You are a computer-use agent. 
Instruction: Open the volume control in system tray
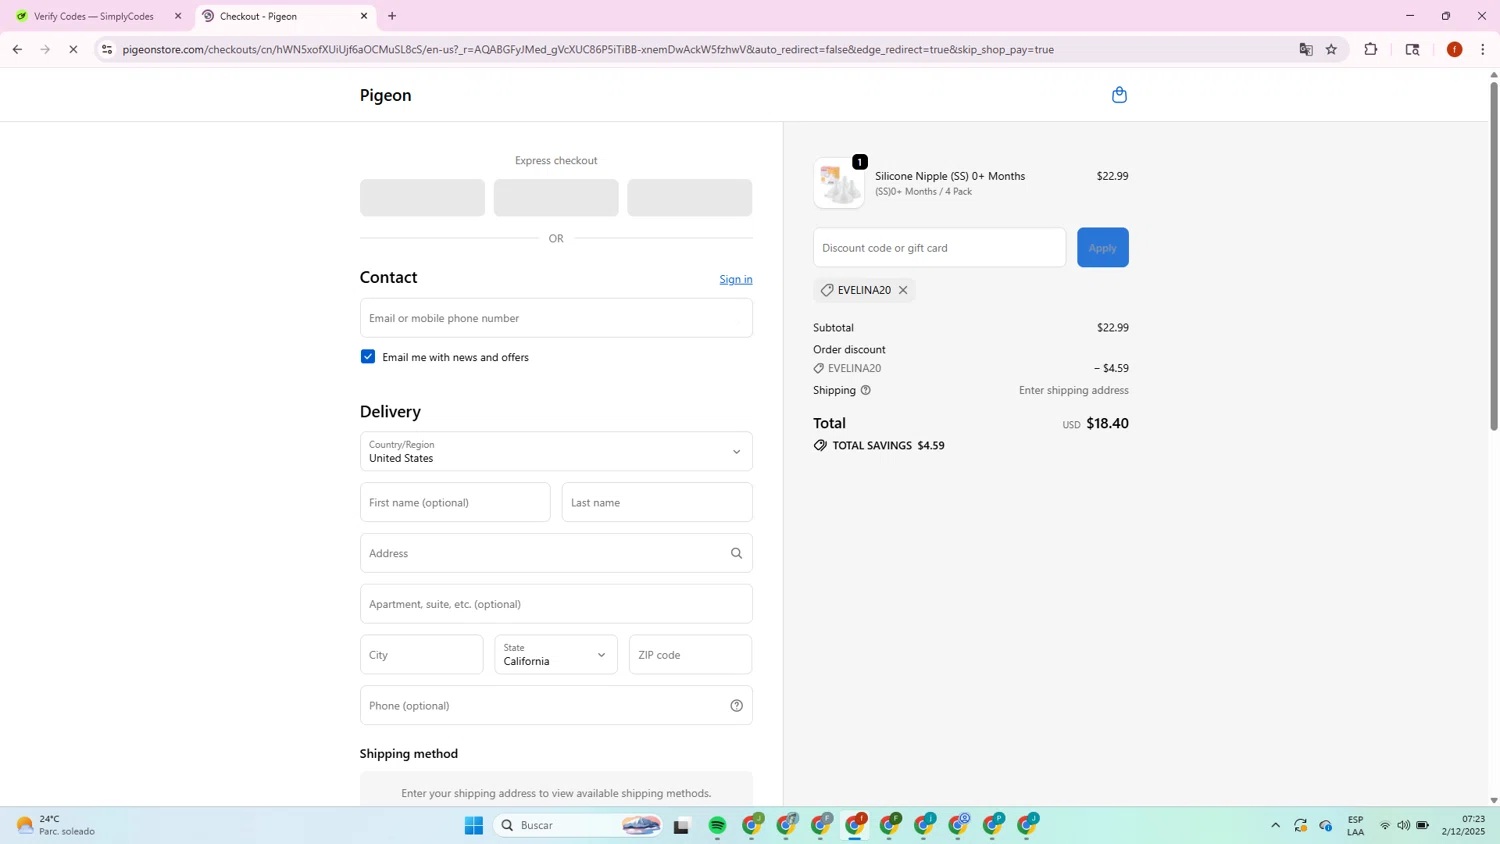[x=1404, y=825]
